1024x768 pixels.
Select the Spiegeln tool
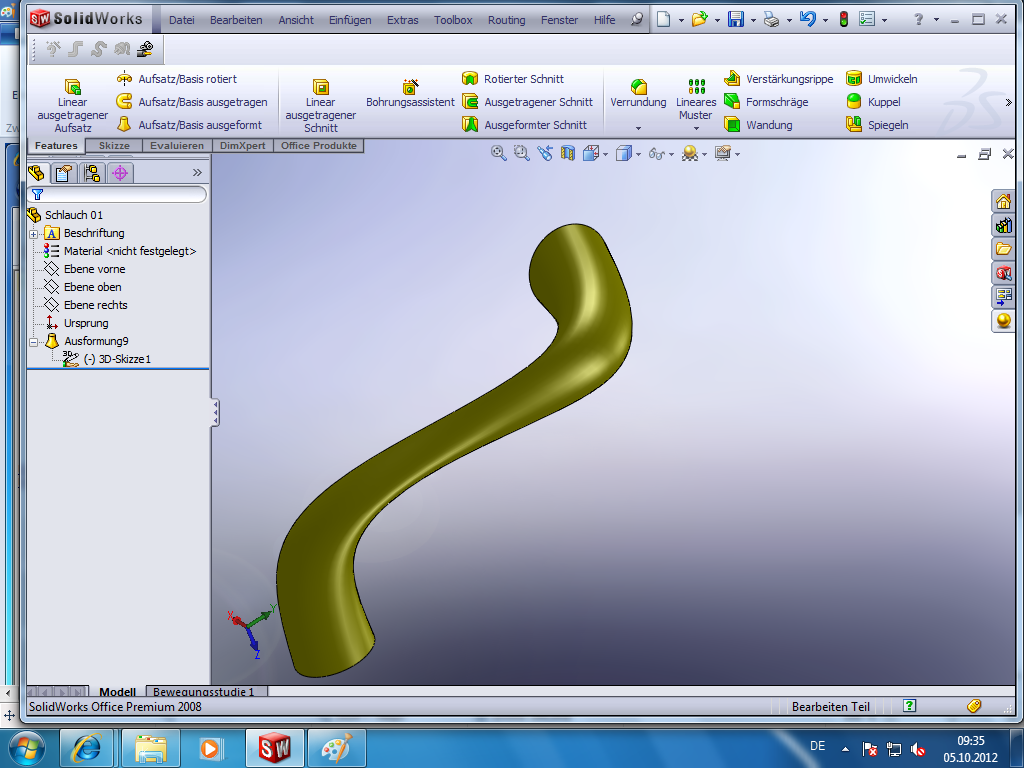[877, 125]
